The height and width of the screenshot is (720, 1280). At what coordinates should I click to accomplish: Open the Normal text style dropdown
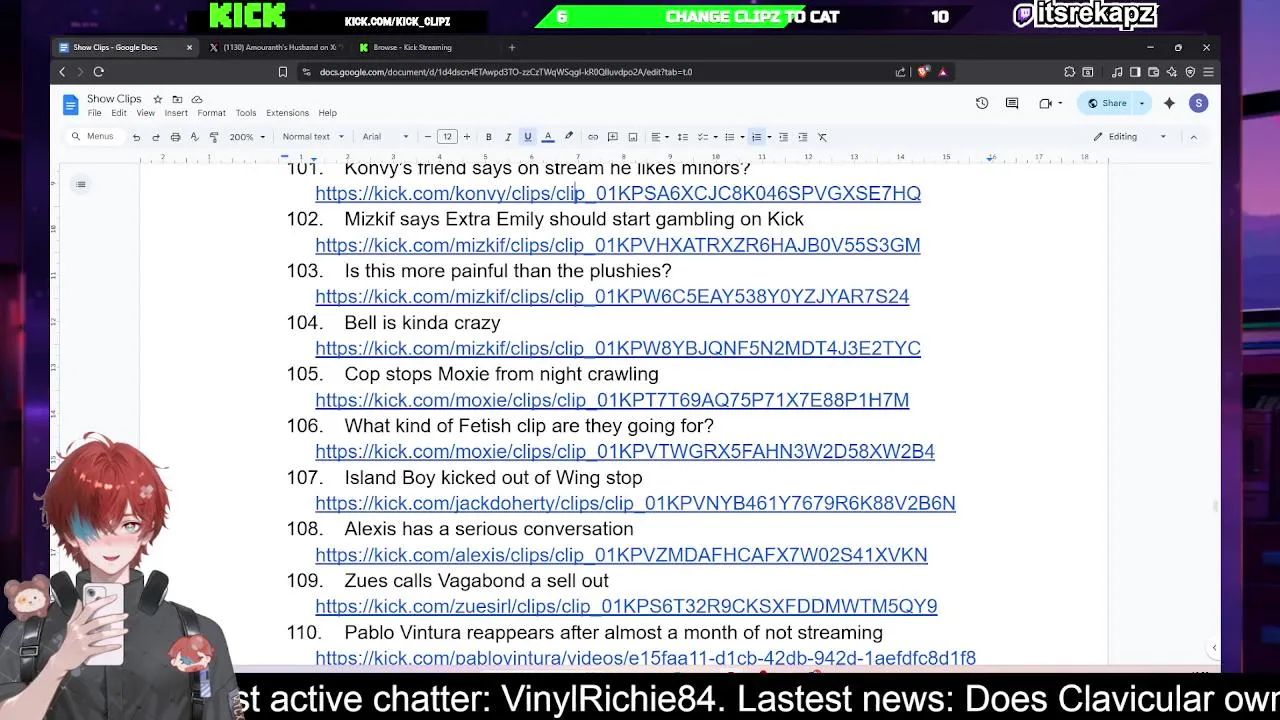[313, 137]
